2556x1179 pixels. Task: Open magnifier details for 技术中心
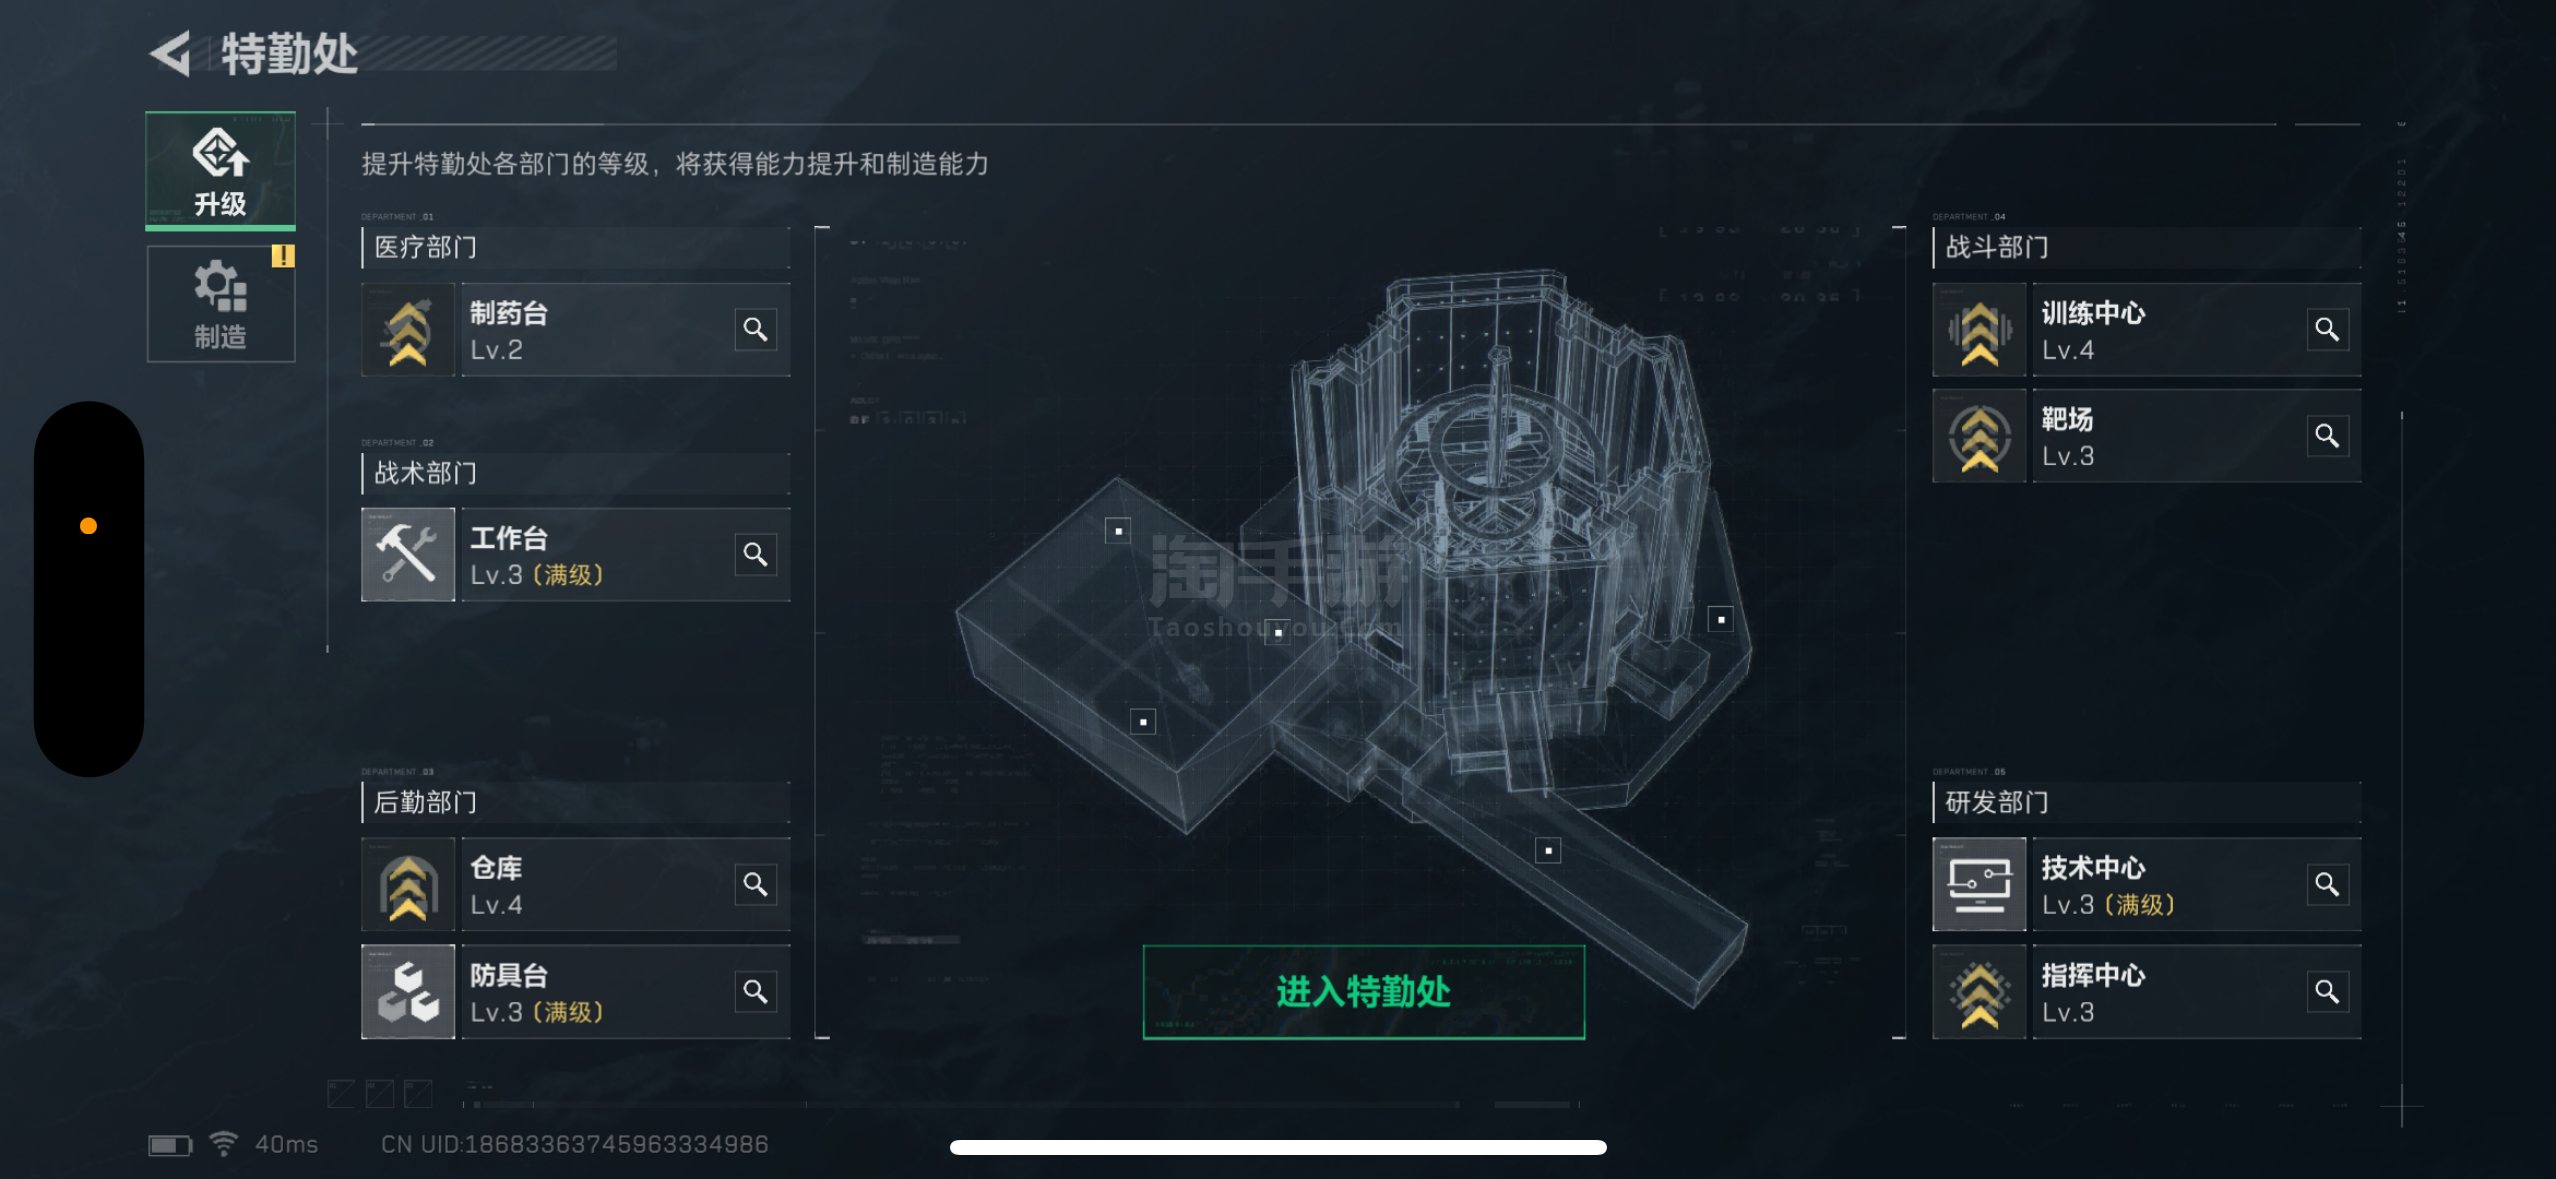(2327, 884)
